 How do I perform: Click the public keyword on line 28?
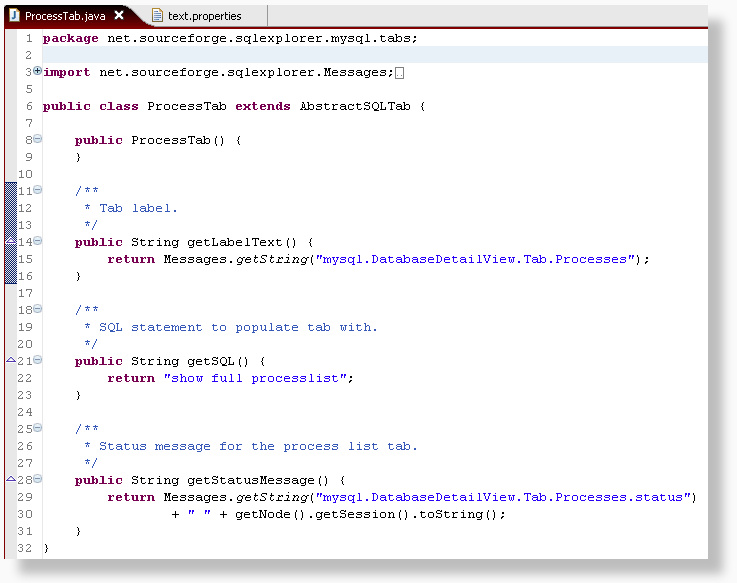(x=99, y=480)
